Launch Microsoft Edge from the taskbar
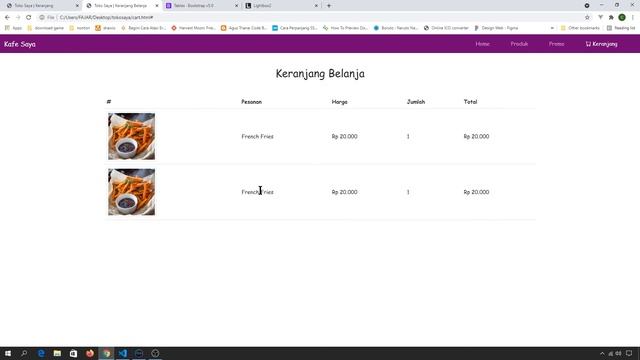 41,353
